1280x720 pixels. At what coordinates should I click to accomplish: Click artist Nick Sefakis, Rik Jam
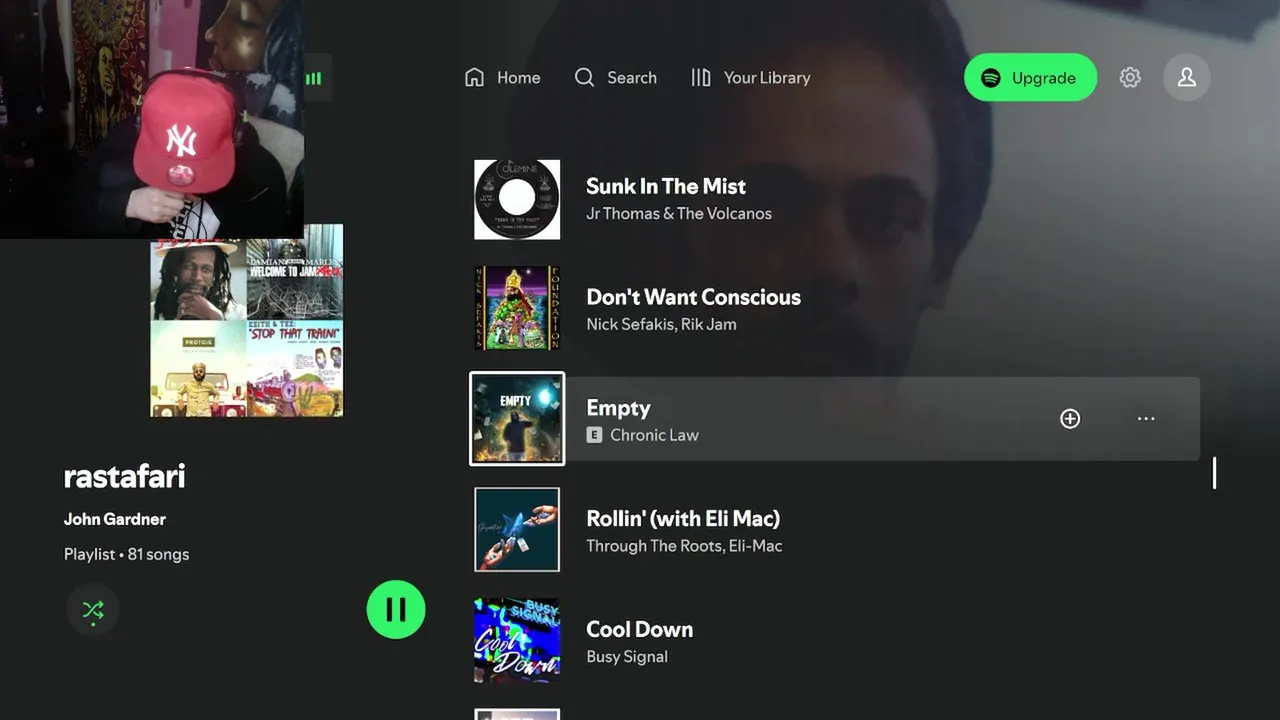pos(661,324)
